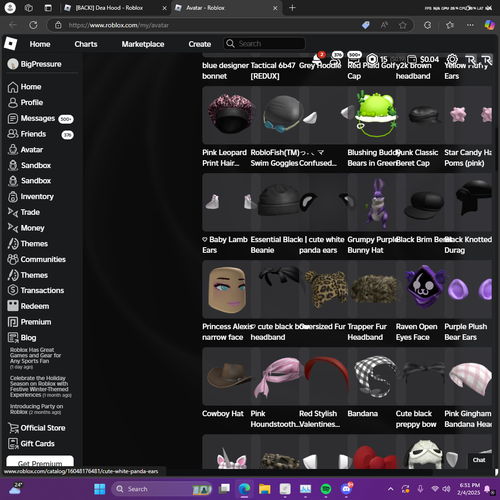Viewport: 500px width, 500px height.
Task: Open Discord from taskbar
Action: [x=347, y=489]
